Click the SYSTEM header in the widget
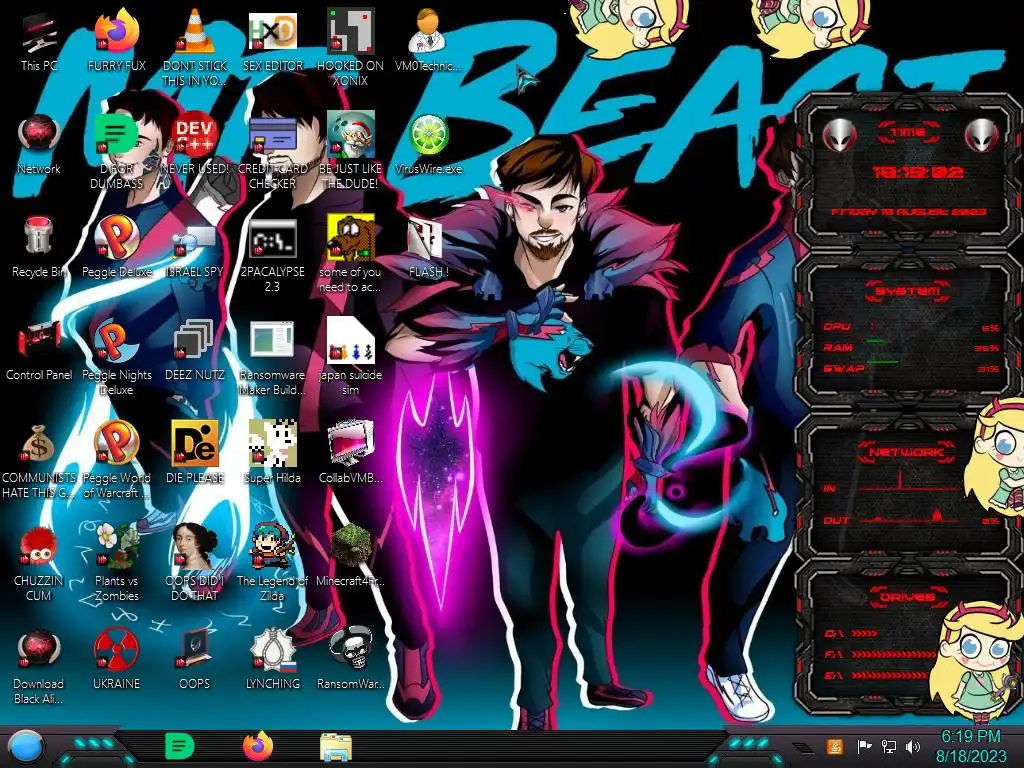The height and width of the screenshot is (768, 1024). [908, 291]
